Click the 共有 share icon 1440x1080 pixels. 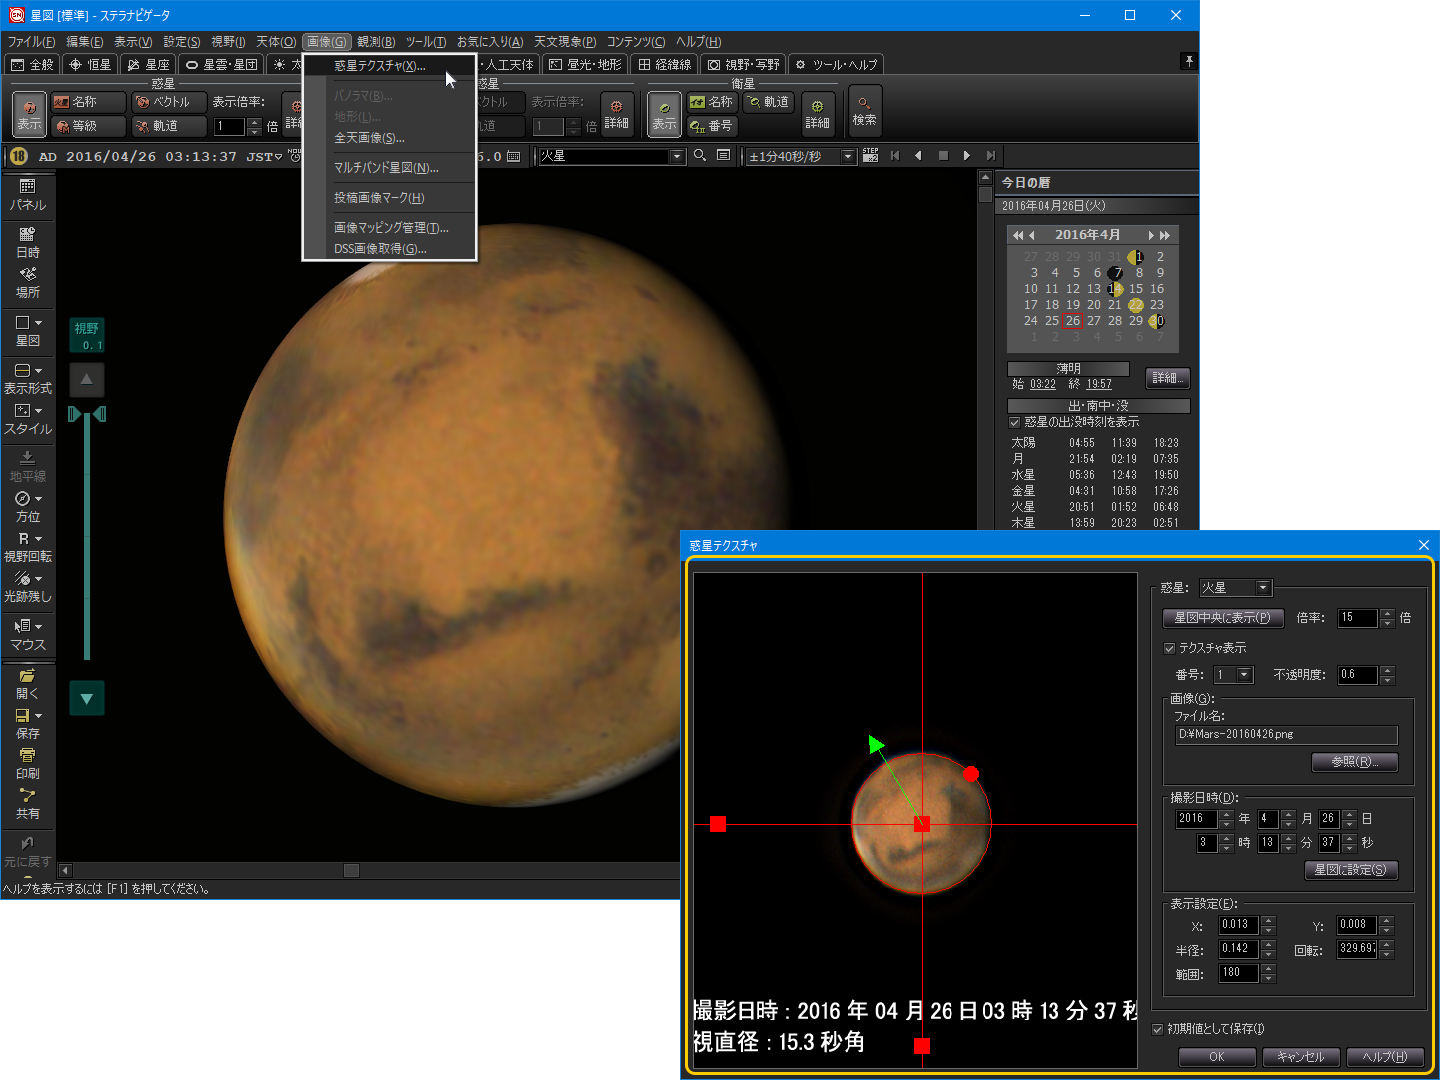tap(28, 804)
